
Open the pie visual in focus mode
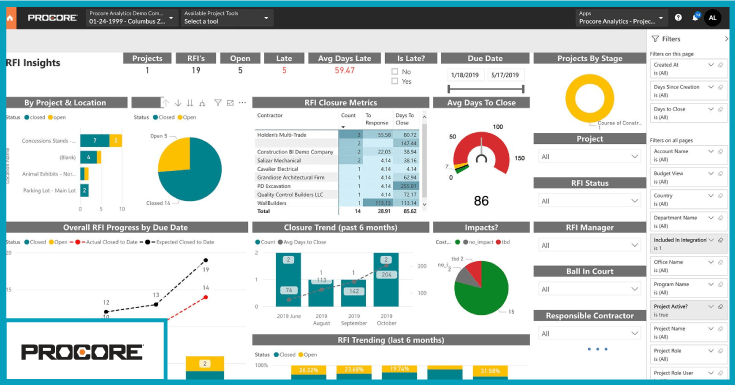tap(230, 103)
